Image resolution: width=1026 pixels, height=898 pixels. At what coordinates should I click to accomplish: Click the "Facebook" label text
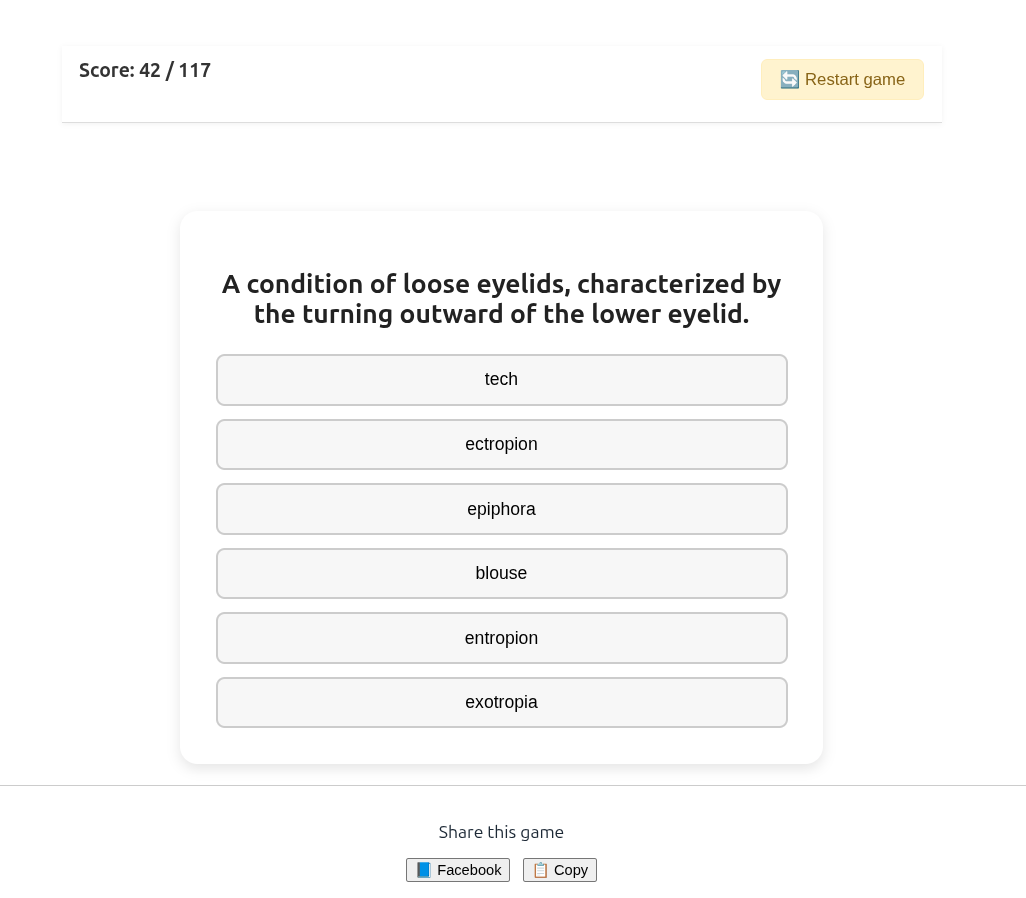click(469, 870)
